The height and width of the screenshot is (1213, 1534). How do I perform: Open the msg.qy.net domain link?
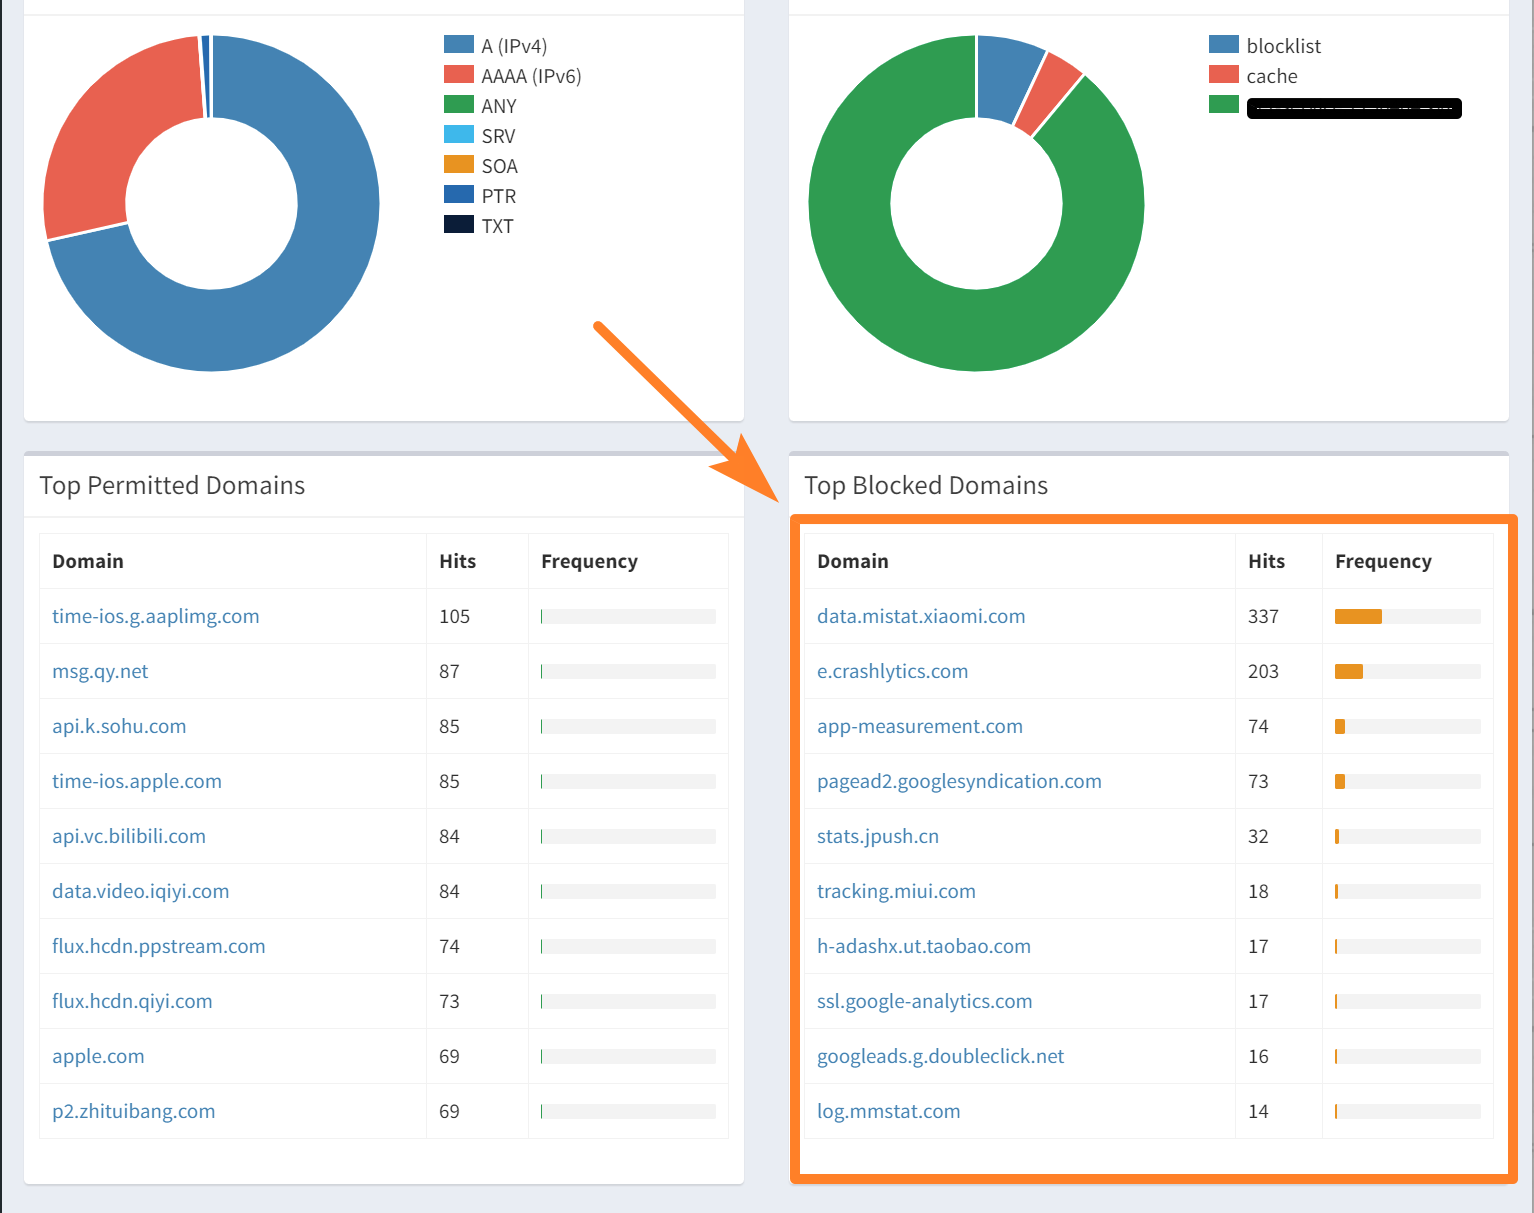[x=100, y=671]
